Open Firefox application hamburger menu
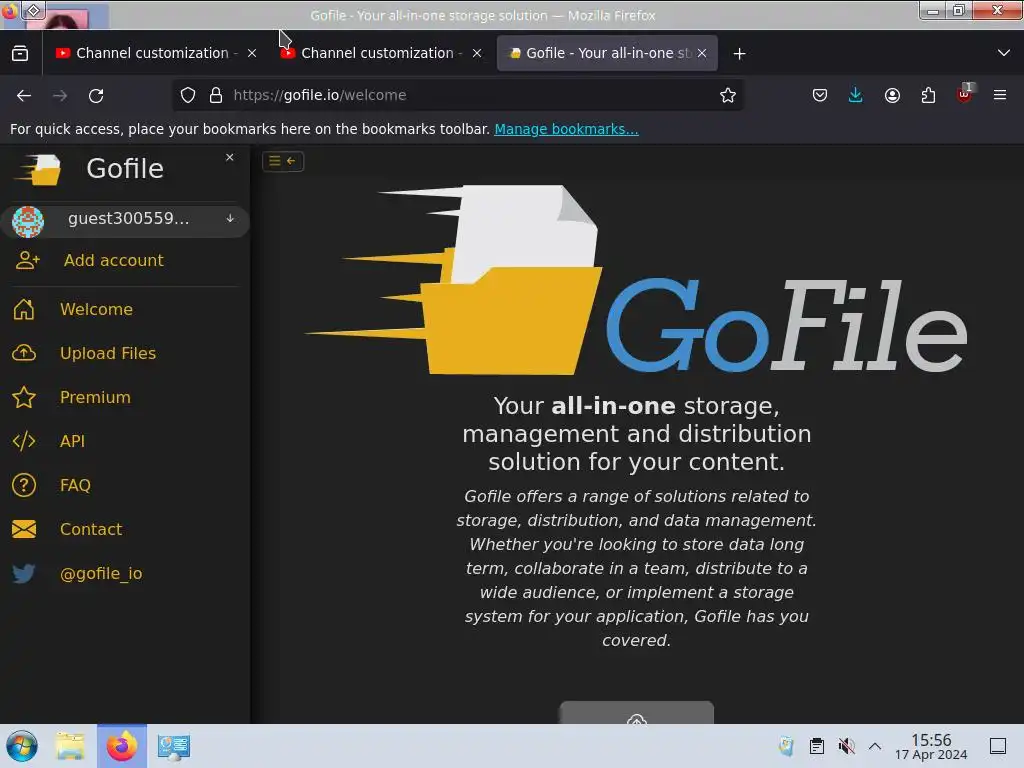The width and height of the screenshot is (1024, 768). coord(1000,95)
